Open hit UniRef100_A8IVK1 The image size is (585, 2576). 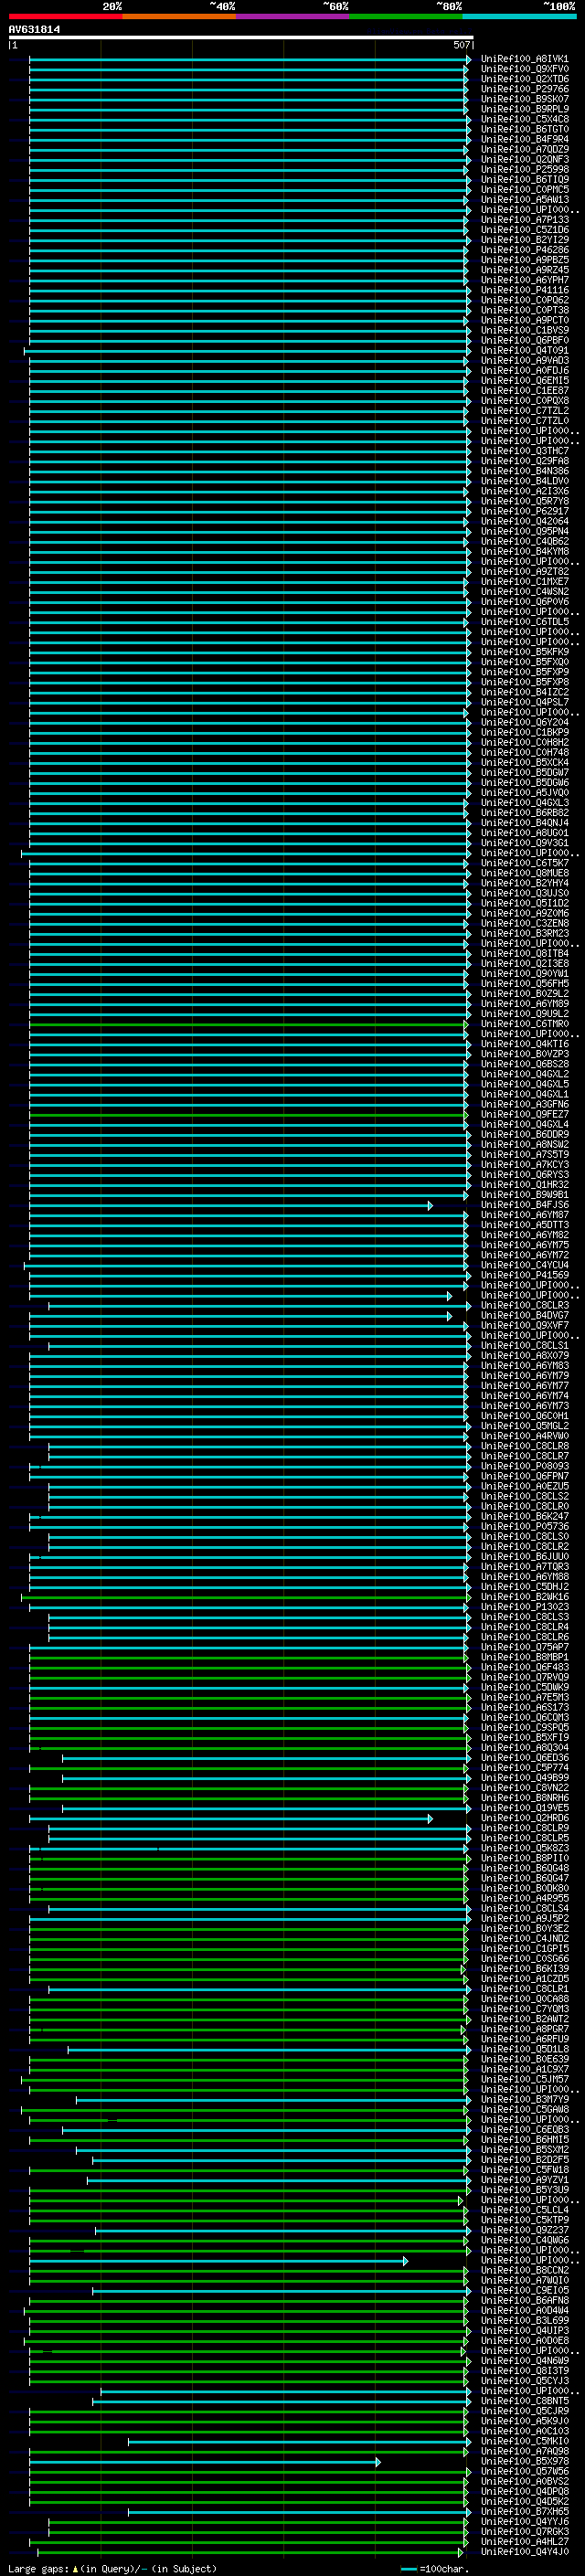tap(524, 59)
